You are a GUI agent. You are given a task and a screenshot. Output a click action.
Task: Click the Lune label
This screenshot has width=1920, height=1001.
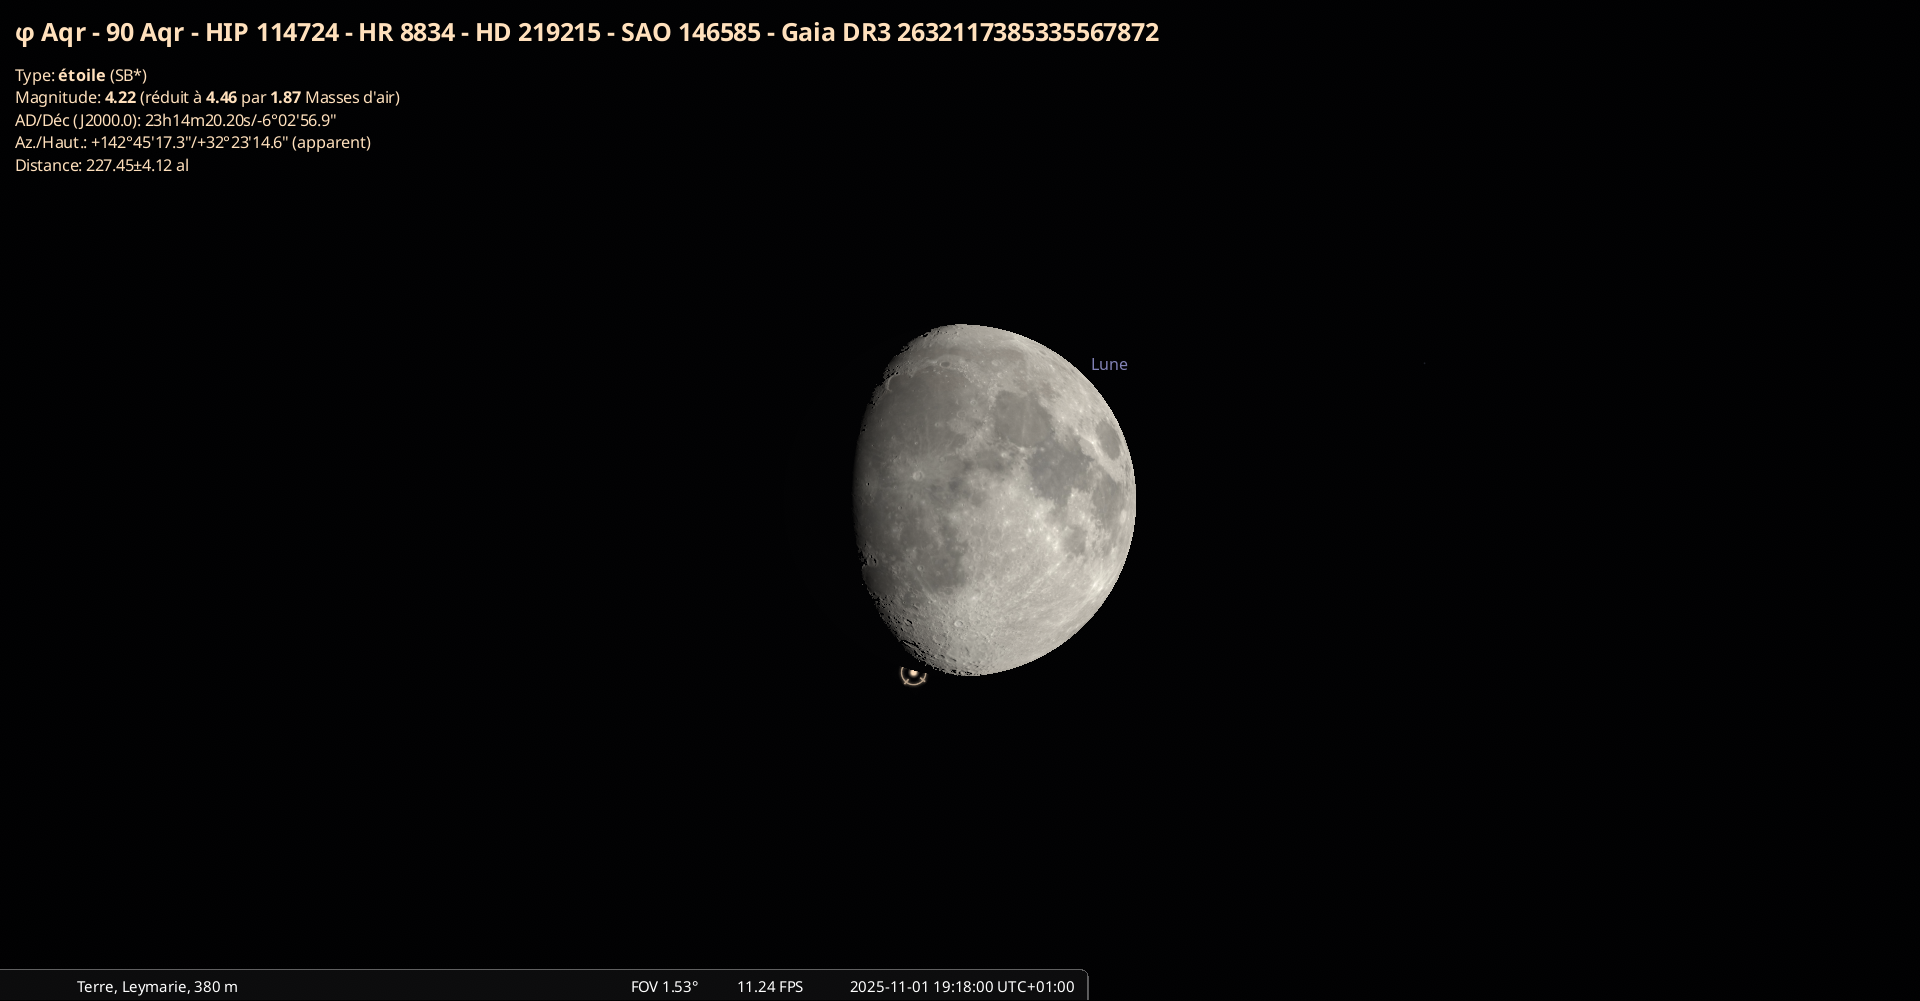(1109, 364)
